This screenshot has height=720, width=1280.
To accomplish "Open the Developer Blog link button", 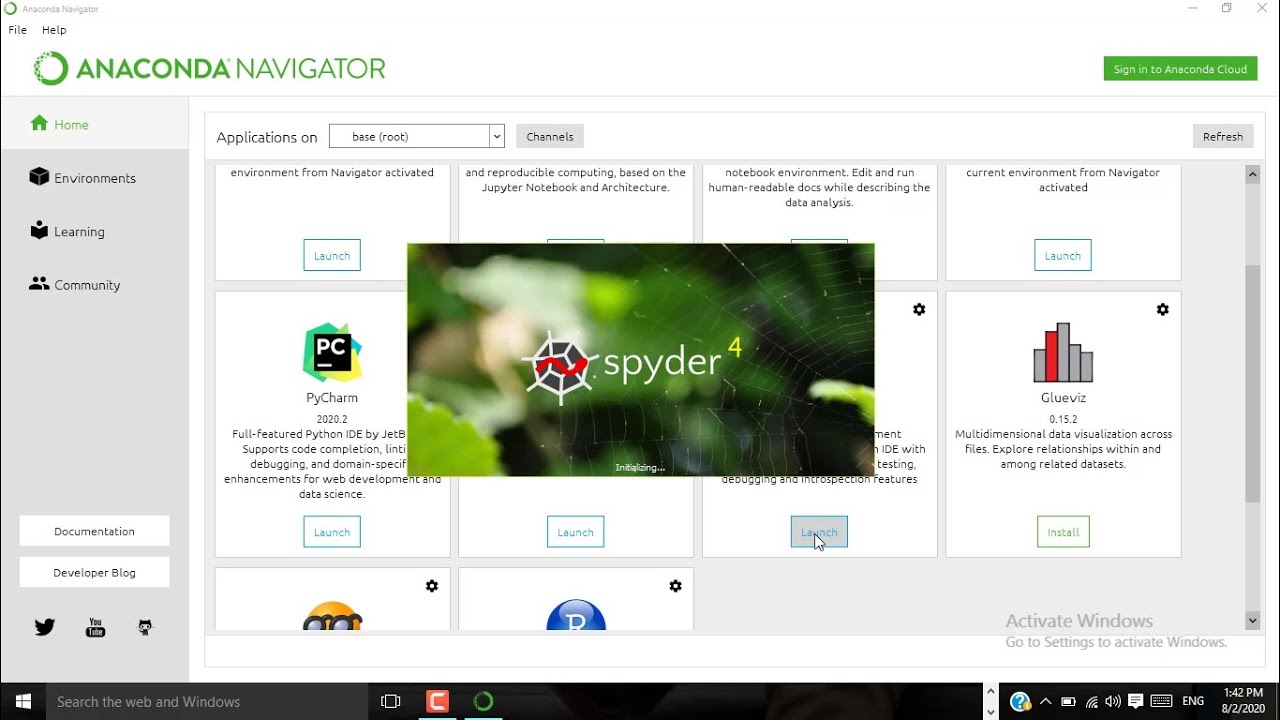I will pyautogui.click(x=94, y=573).
